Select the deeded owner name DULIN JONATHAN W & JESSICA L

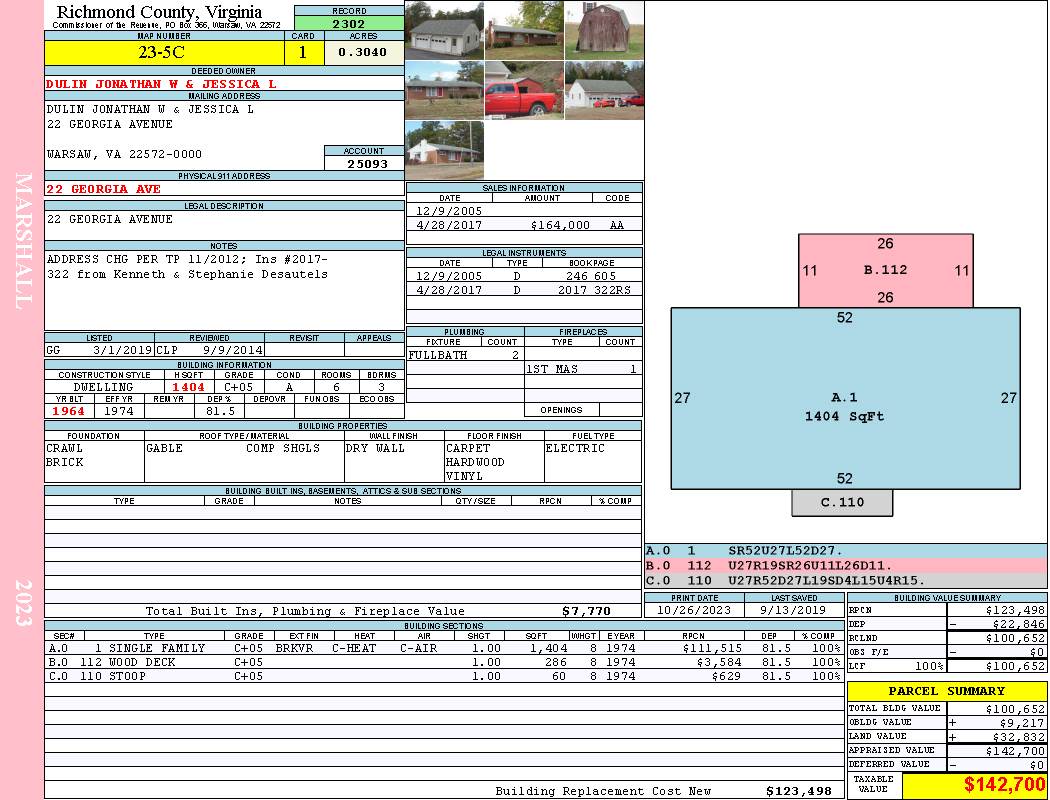(161, 84)
